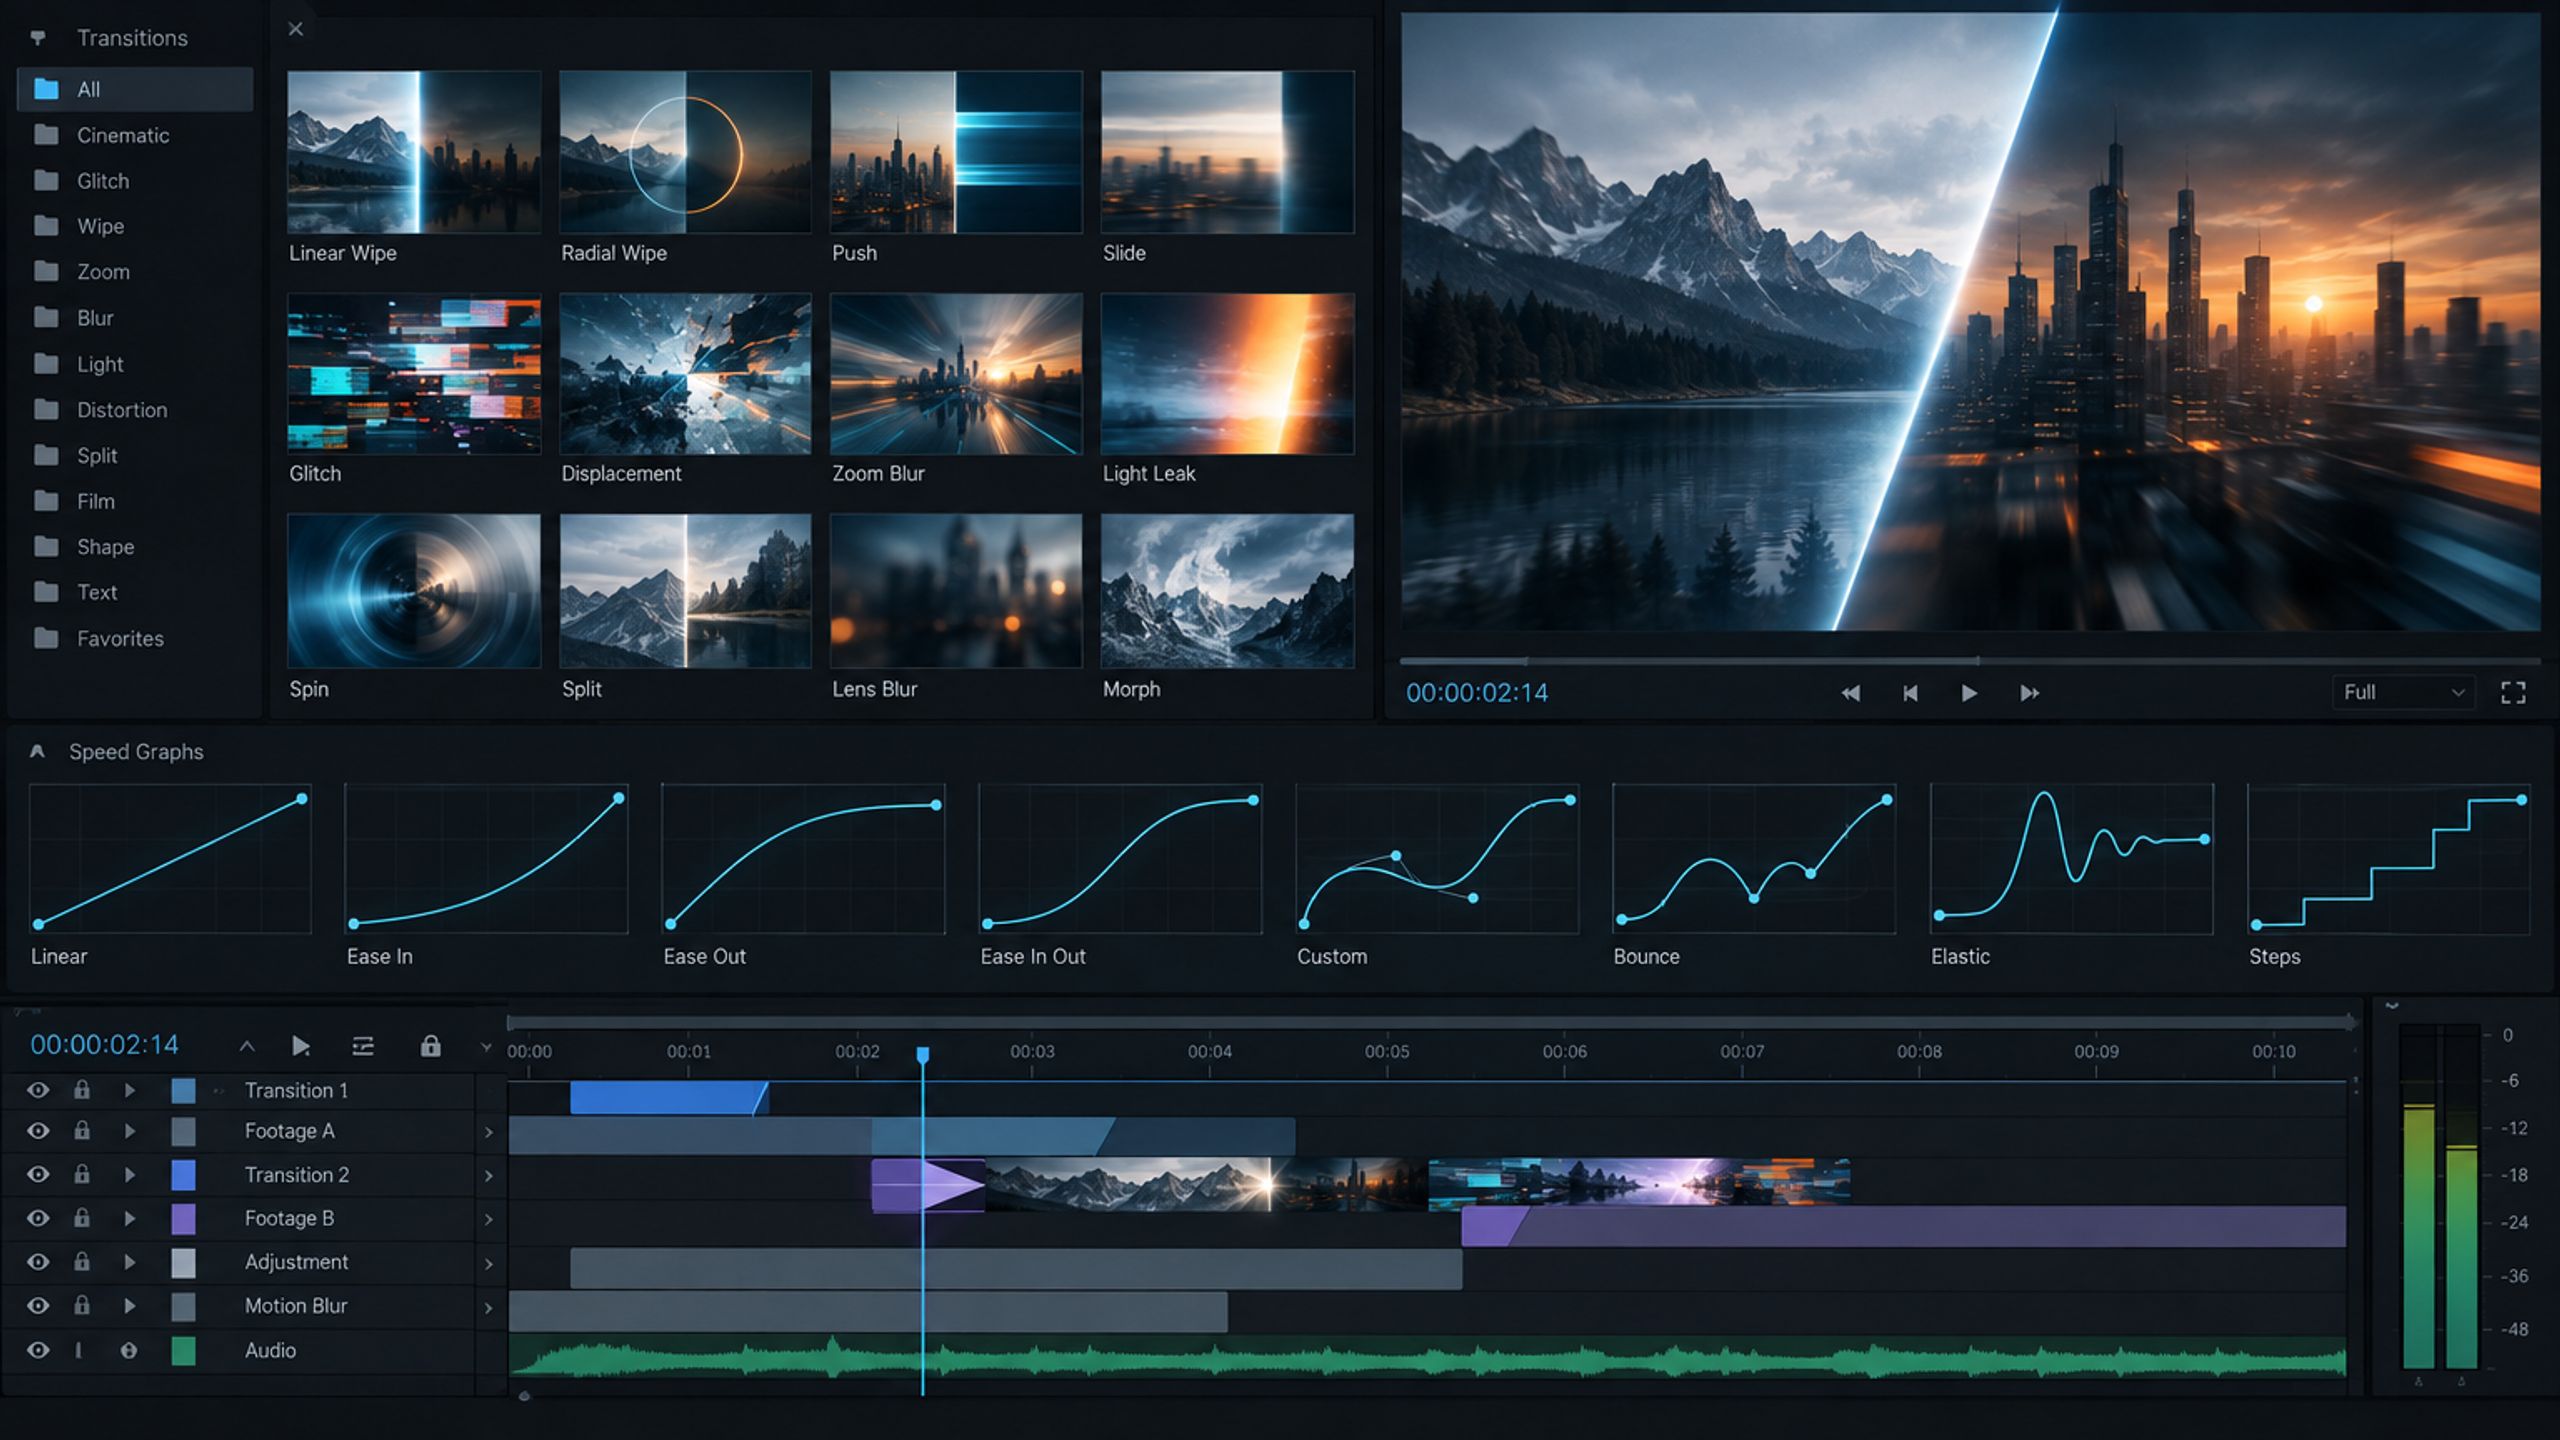Screen dimensions: 2560x1440
Task: Hide the Footage A track
Action: [x=38, y=1131]
